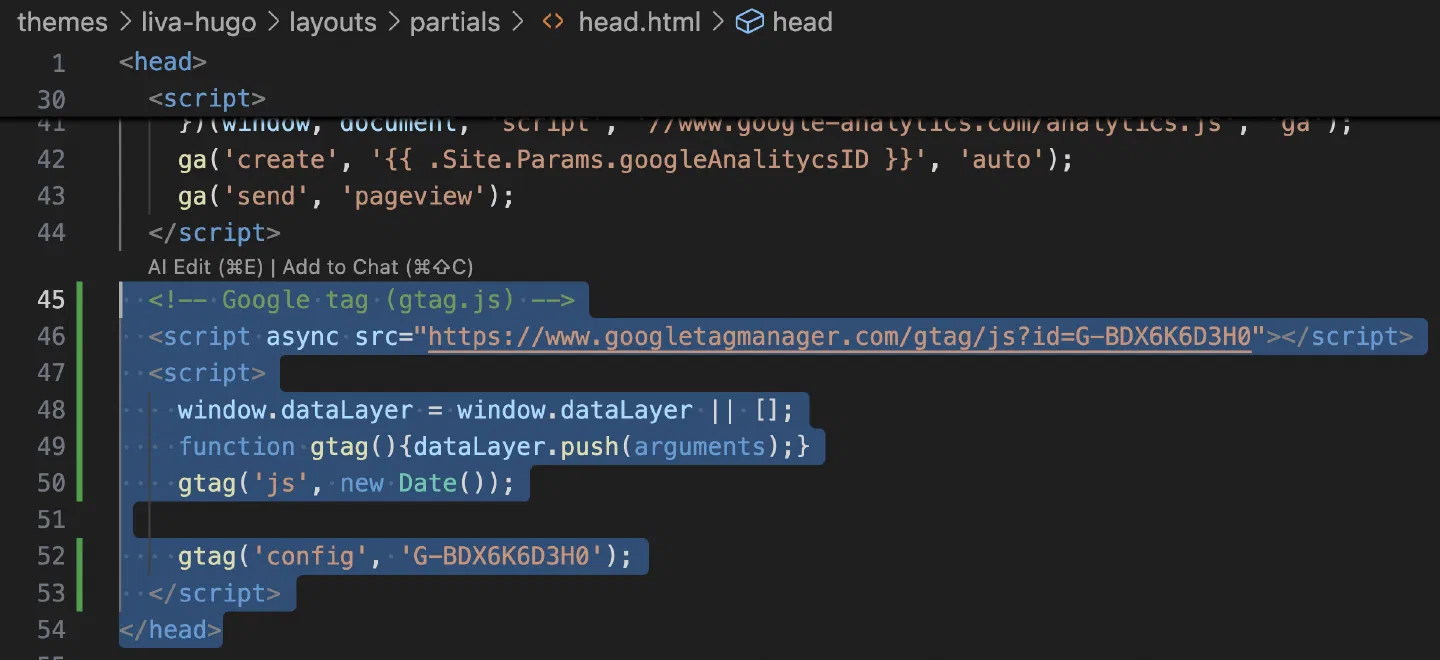Click the 'G-BDX6K6D3H0' string on line 52
This screenshot has height=660, width=1440.
coord(501,556)
